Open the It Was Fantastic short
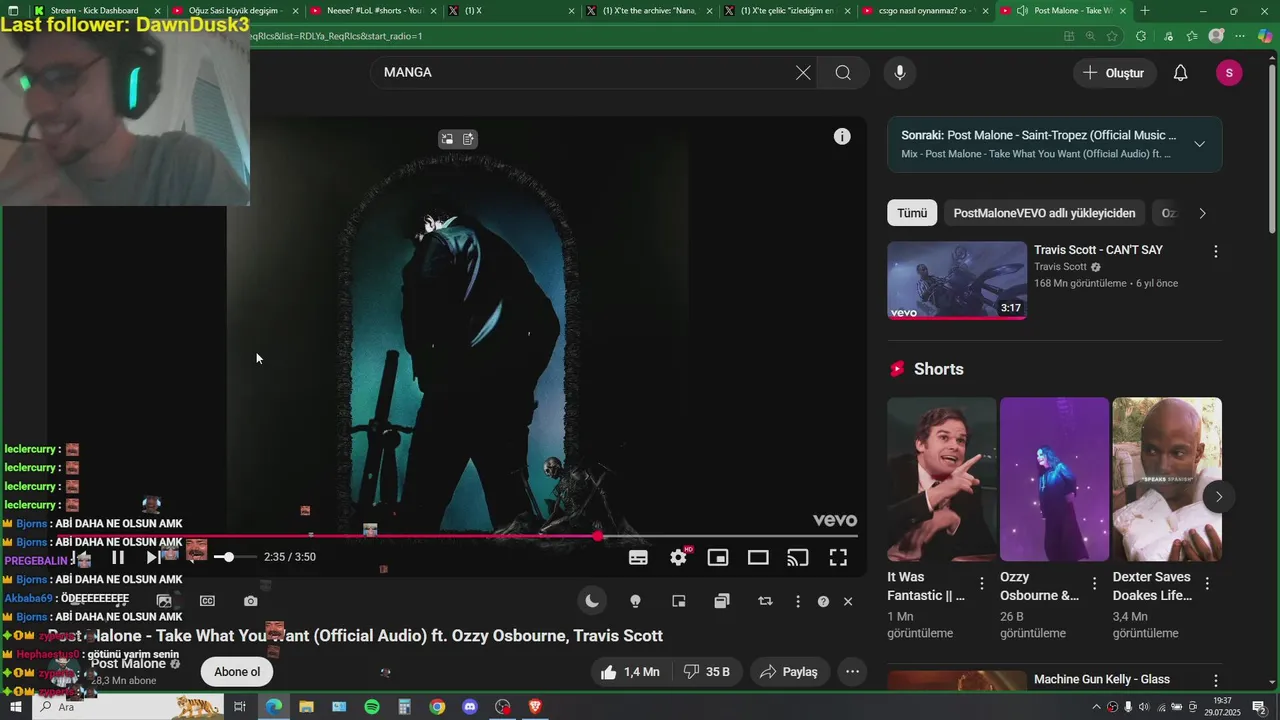This screenshot has height=720, width=1280. click(941, 479)
